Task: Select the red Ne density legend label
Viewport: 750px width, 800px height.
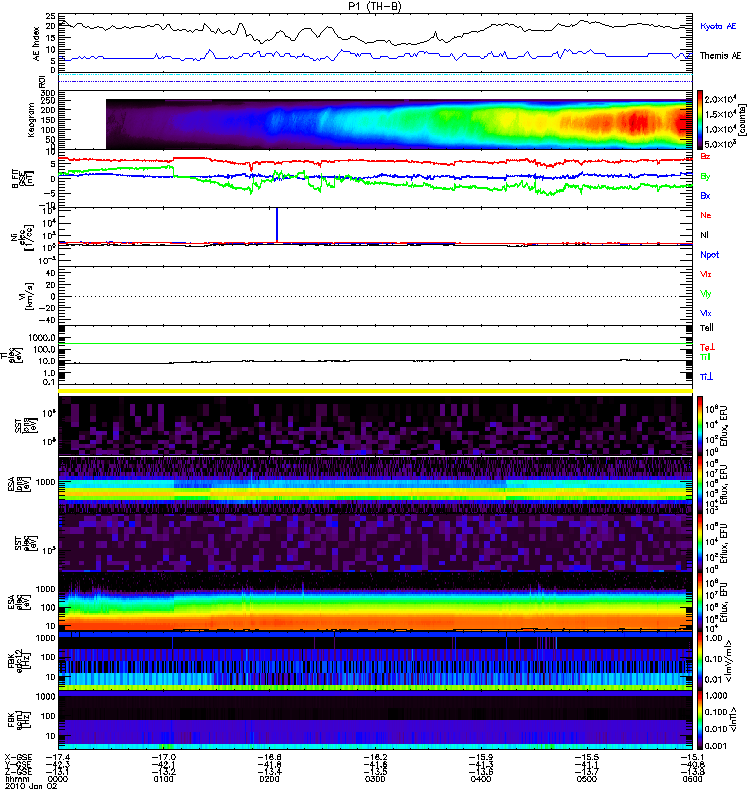Action: tap(705, 215)
